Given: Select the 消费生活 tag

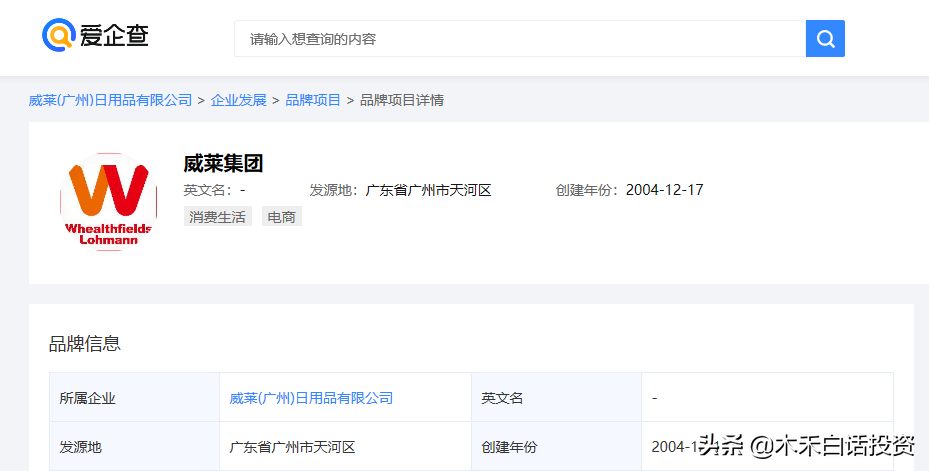Looking at the screenshot, I should tap(217, 217).
